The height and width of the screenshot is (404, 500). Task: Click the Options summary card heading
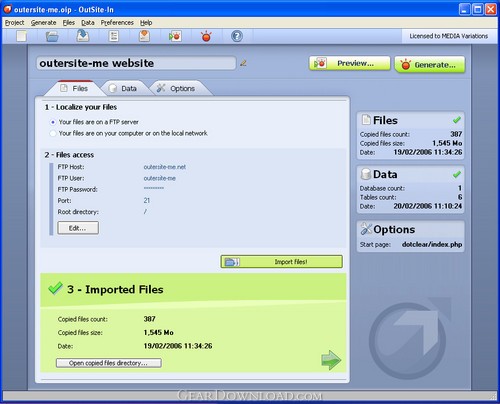(x=394, y=229)
